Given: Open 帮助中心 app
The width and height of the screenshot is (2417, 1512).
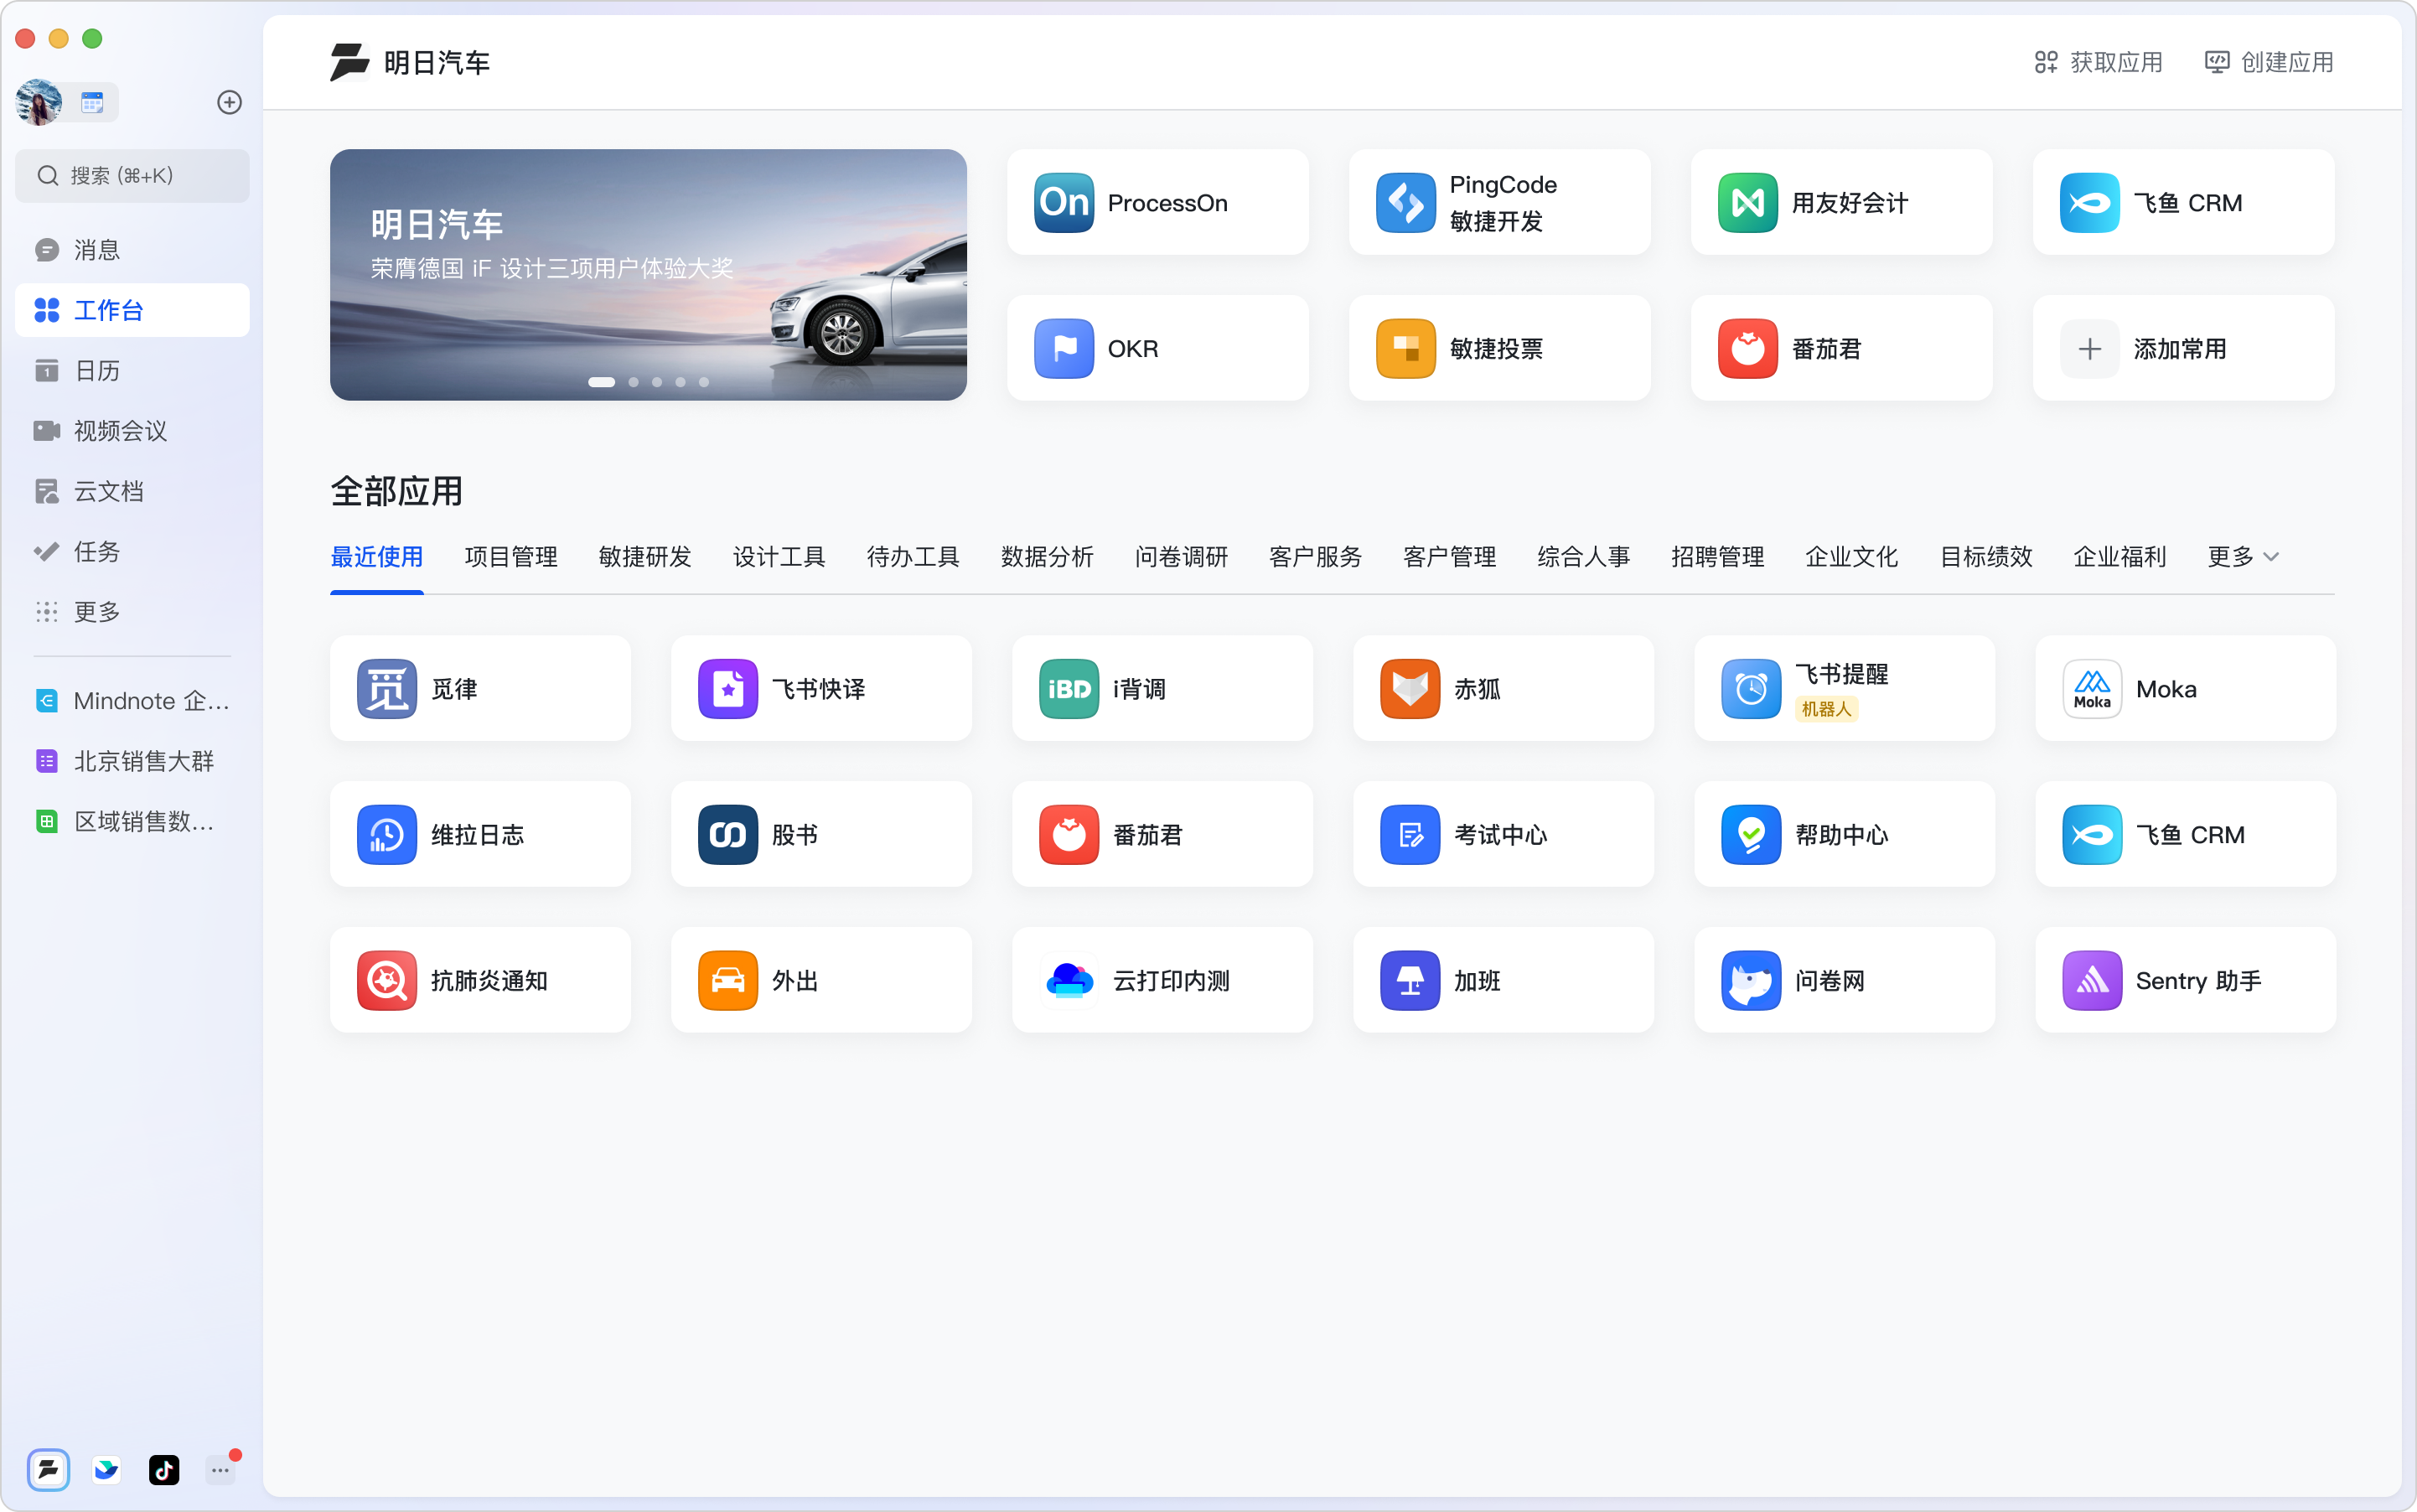Looking at the screenshot, I should (x=1844, y=835).
